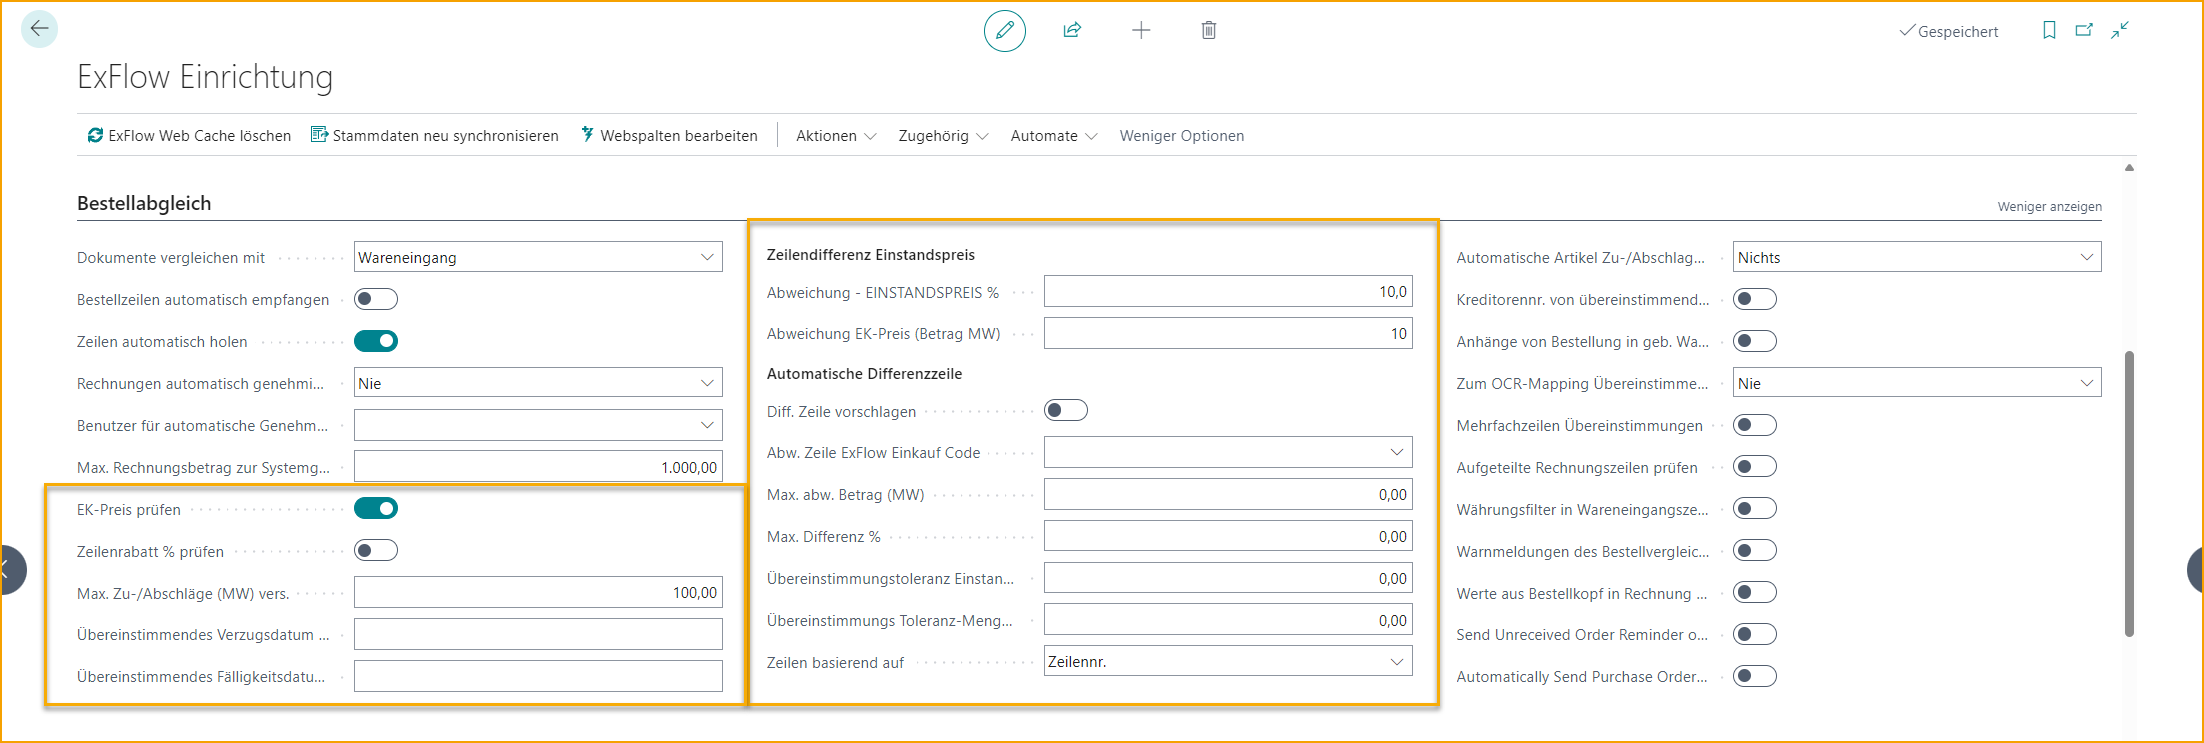Click Max. Differenz % field

(1228, 536)
